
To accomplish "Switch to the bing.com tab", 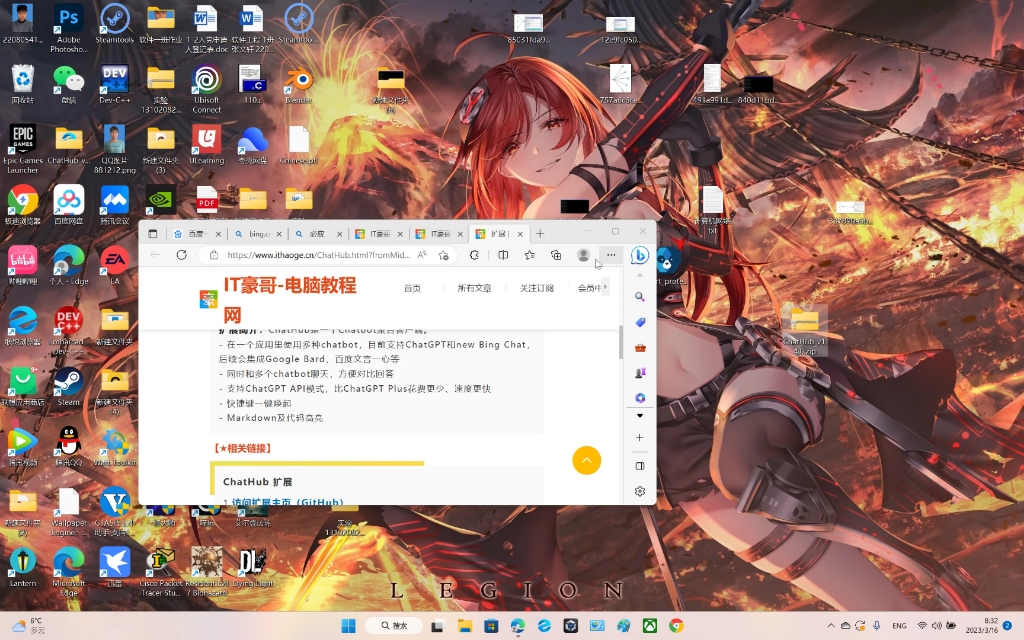I will 257,234.
